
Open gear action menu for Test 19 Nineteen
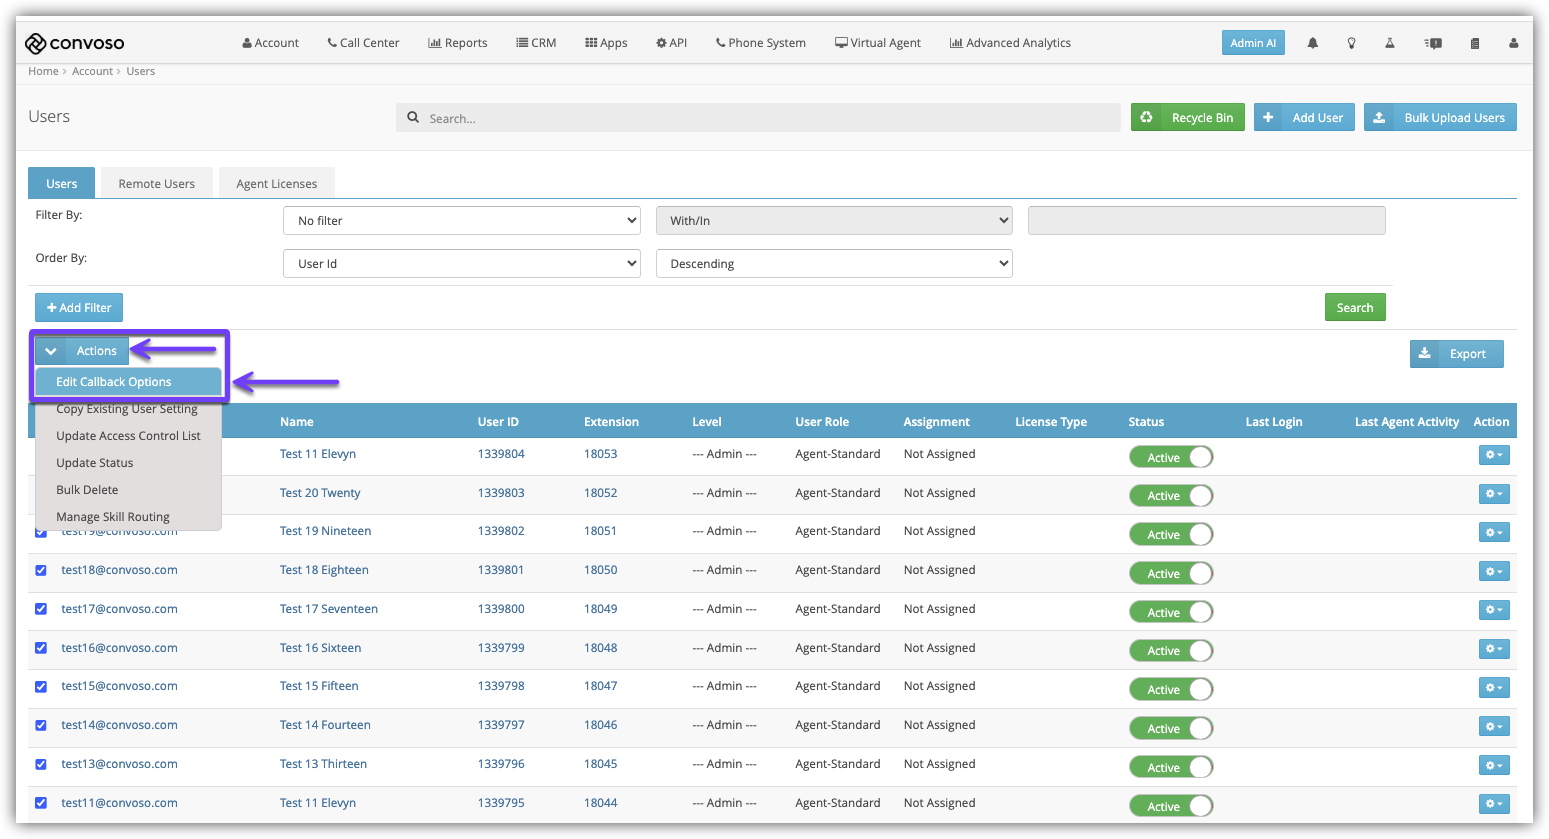pyautogui.click(x=1494, y=533)
